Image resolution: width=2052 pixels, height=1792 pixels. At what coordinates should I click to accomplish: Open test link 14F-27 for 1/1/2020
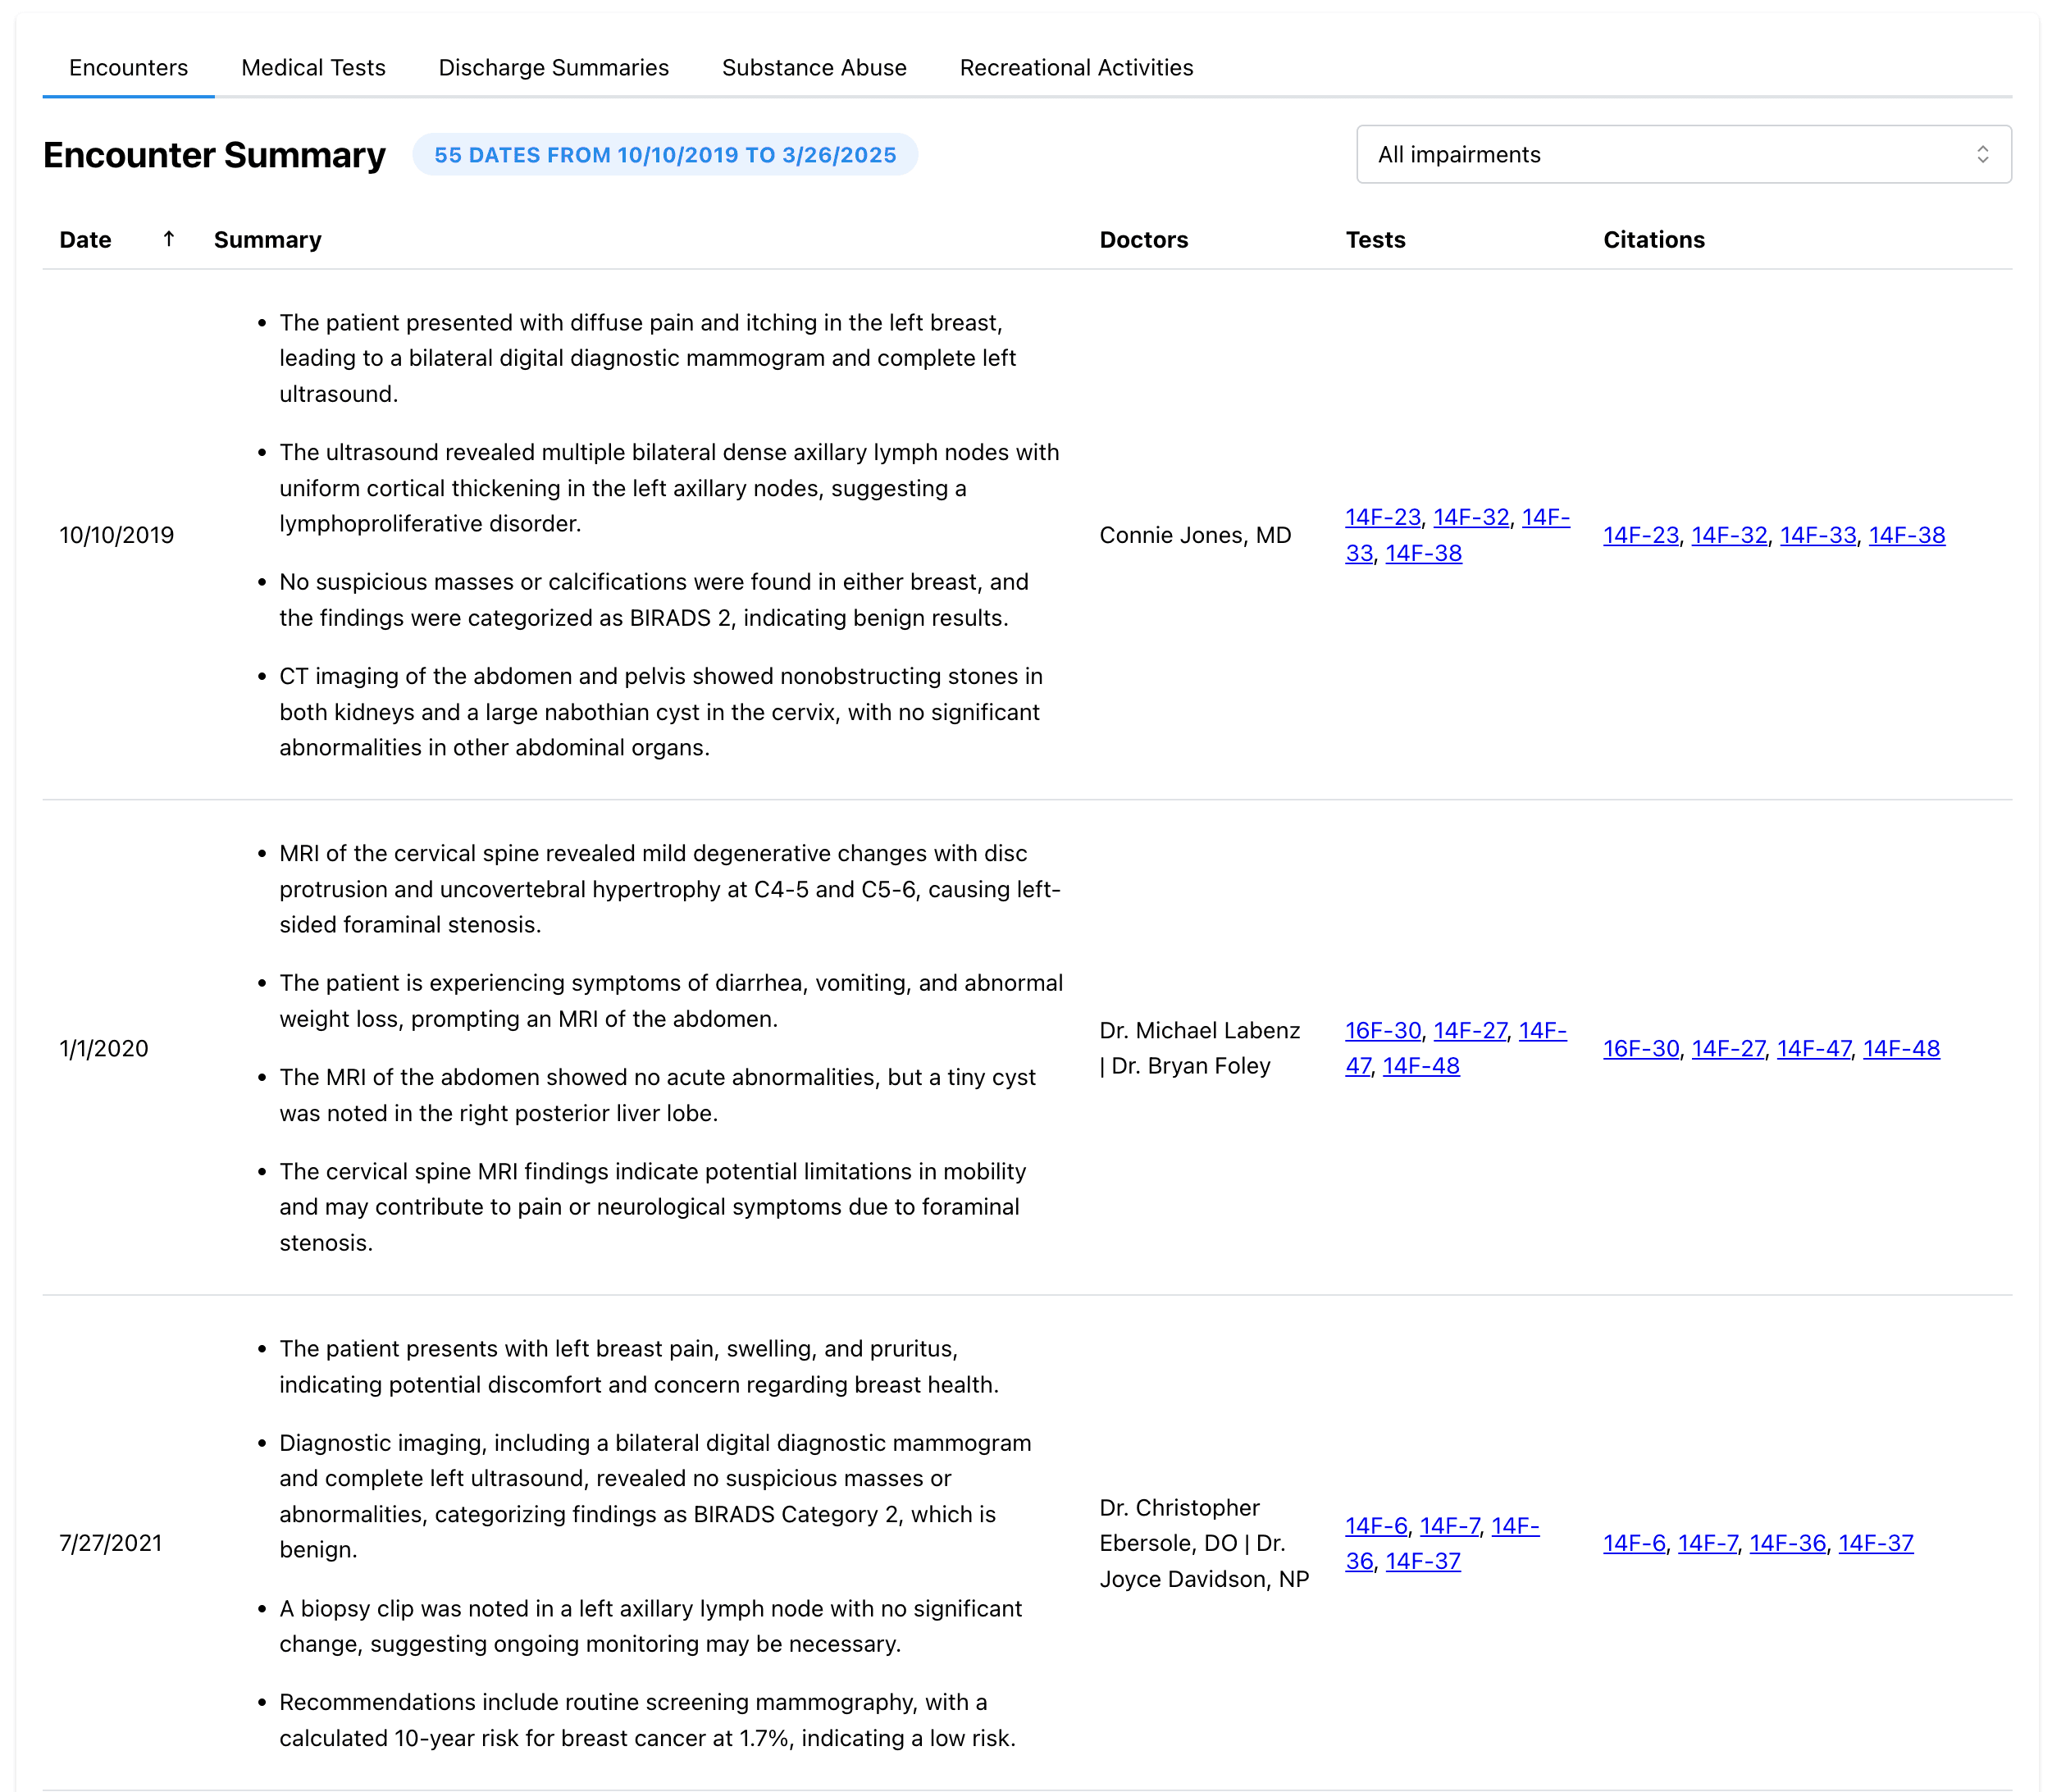point(1471,1031)
